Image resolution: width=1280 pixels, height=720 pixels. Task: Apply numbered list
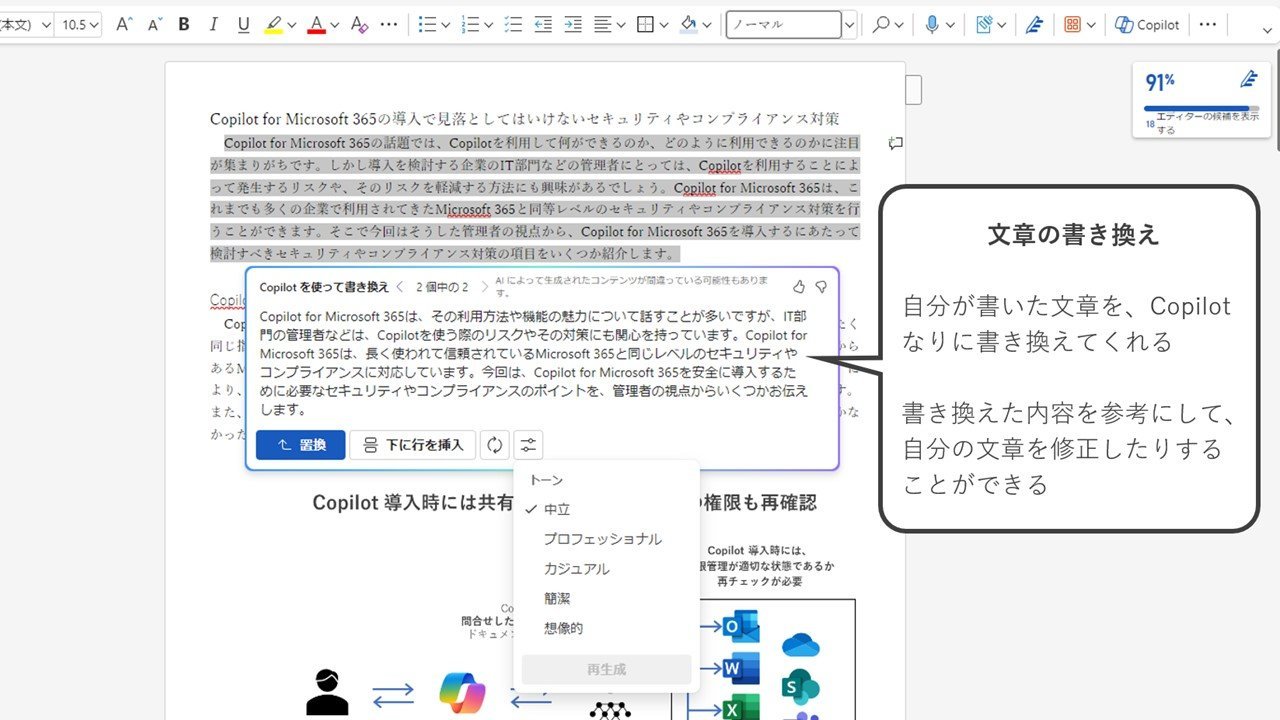pyautogui.click(x=471, y=24)
